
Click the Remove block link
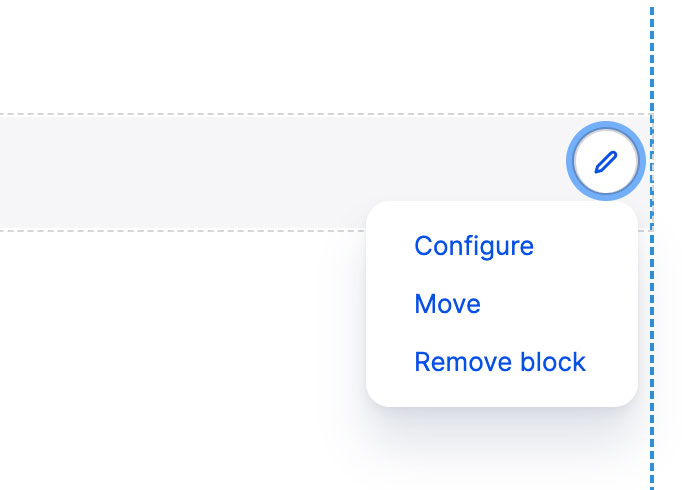coord(500,362)
